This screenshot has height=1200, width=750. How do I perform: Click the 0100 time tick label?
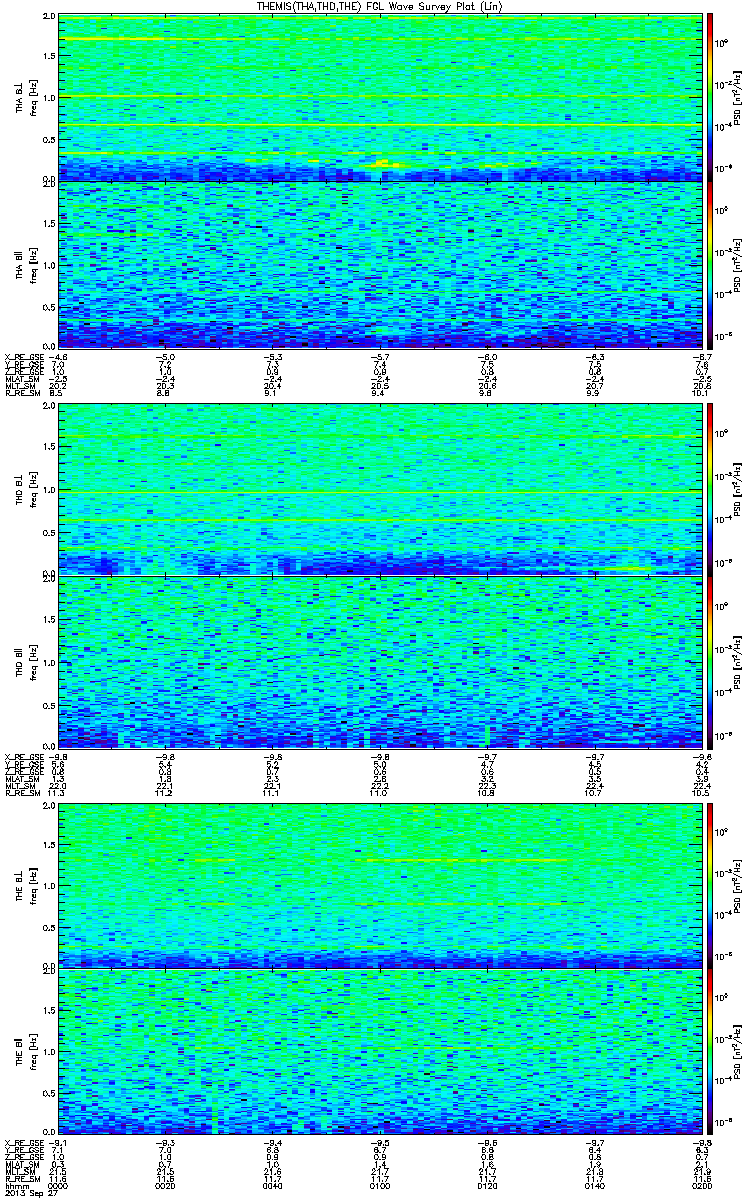pyautogui.click(x=379, y=1185)
